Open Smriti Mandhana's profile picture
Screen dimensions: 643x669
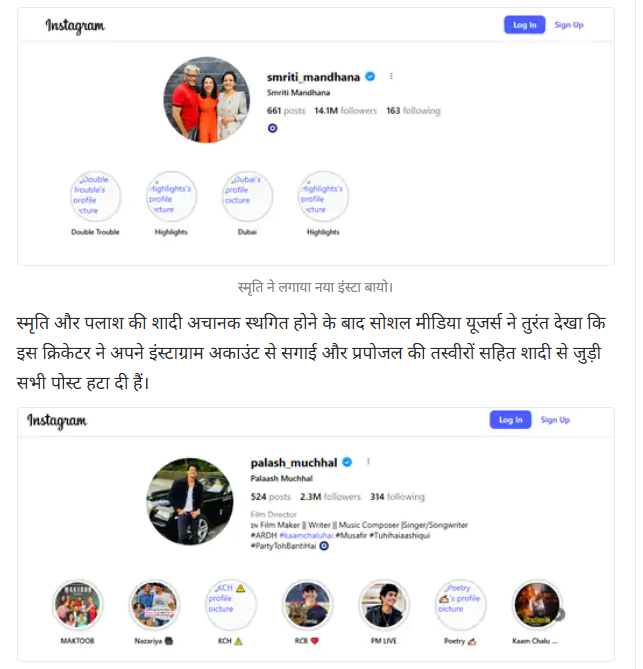click(x=209, y=101)
